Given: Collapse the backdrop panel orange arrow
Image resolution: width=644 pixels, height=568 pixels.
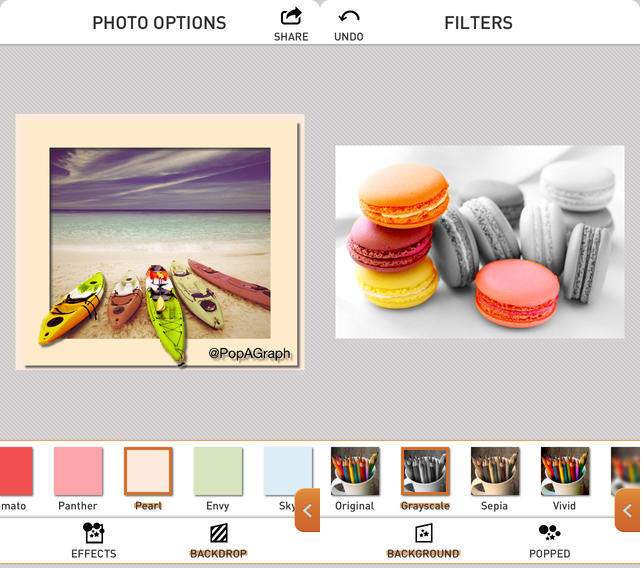Looking at the screenshot, I should 307,510.
